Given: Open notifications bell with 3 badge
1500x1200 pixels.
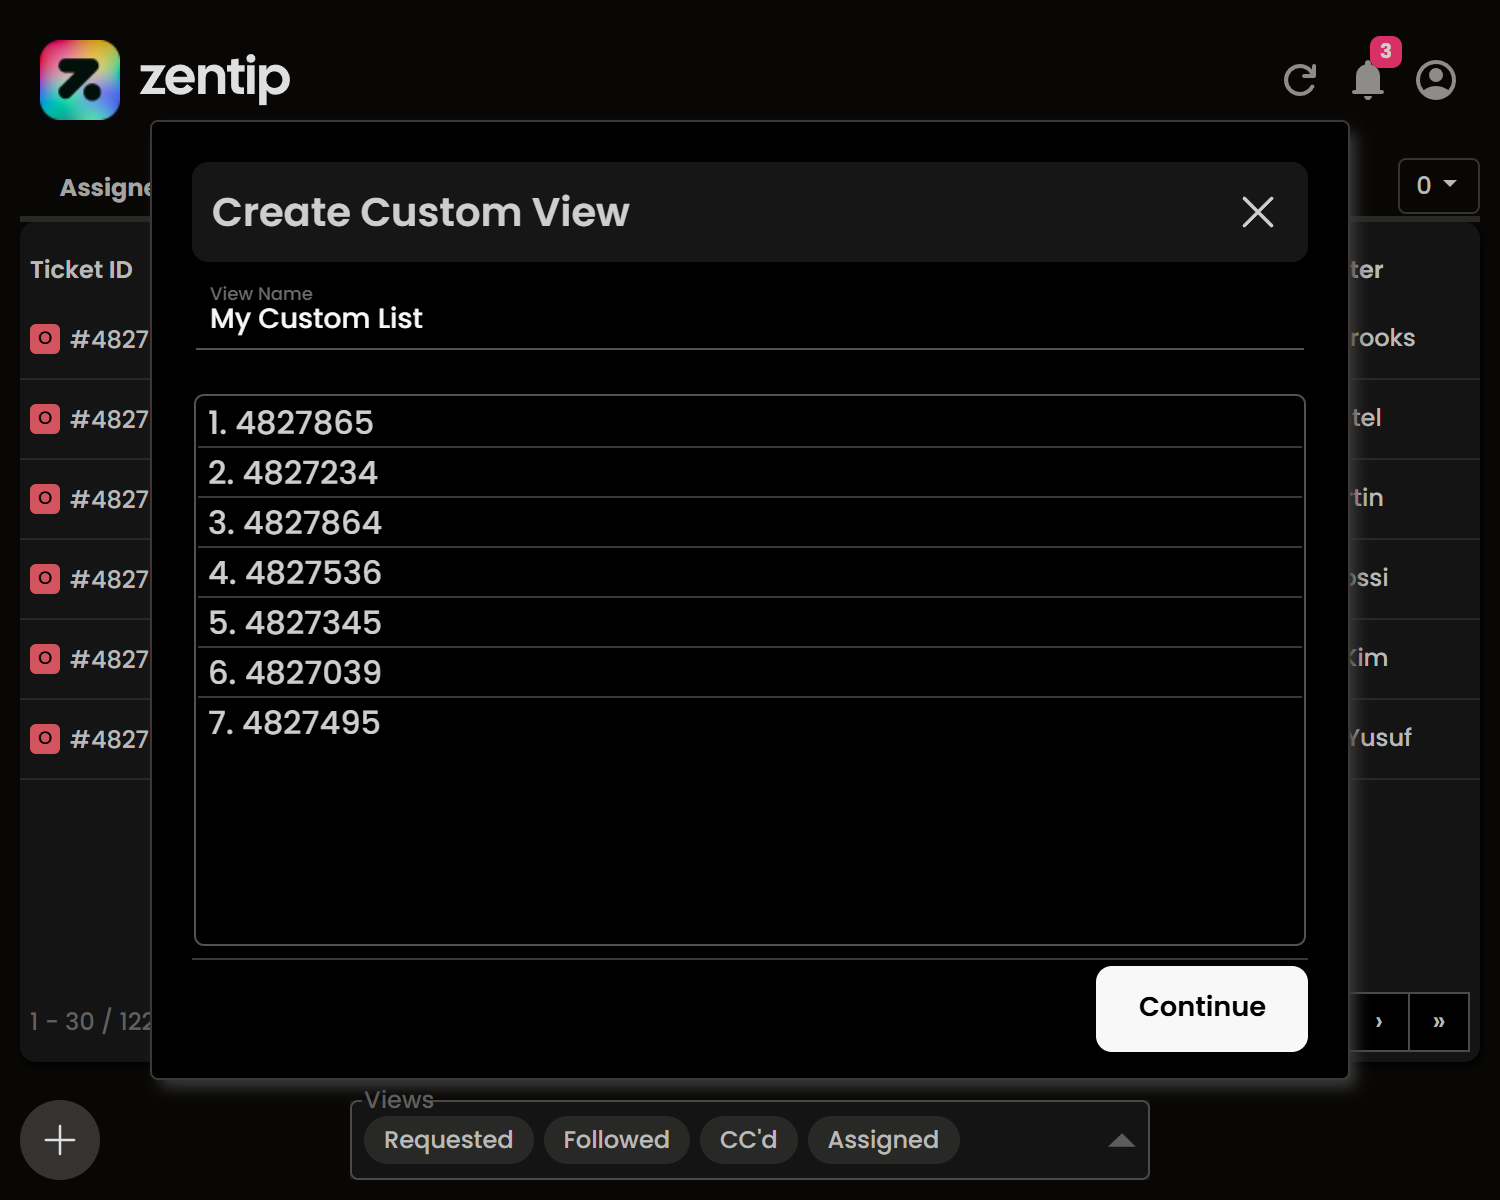Looking at the screenshot, I should click(1368, 78).
